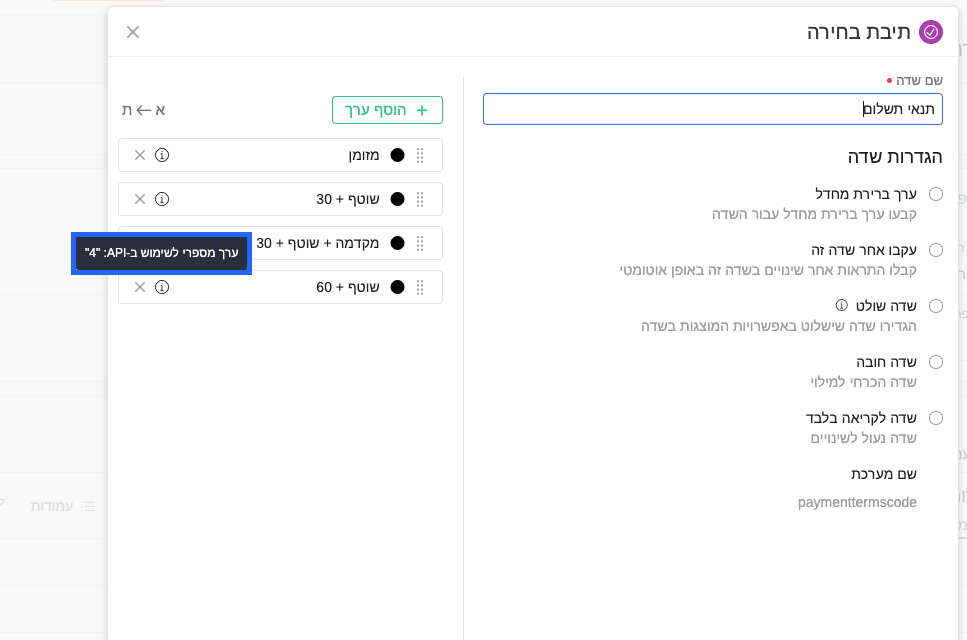Grab drag handle of מקדמה + שוטף + 30
This screenshot has height=640, width=967.
pos(420,244)
